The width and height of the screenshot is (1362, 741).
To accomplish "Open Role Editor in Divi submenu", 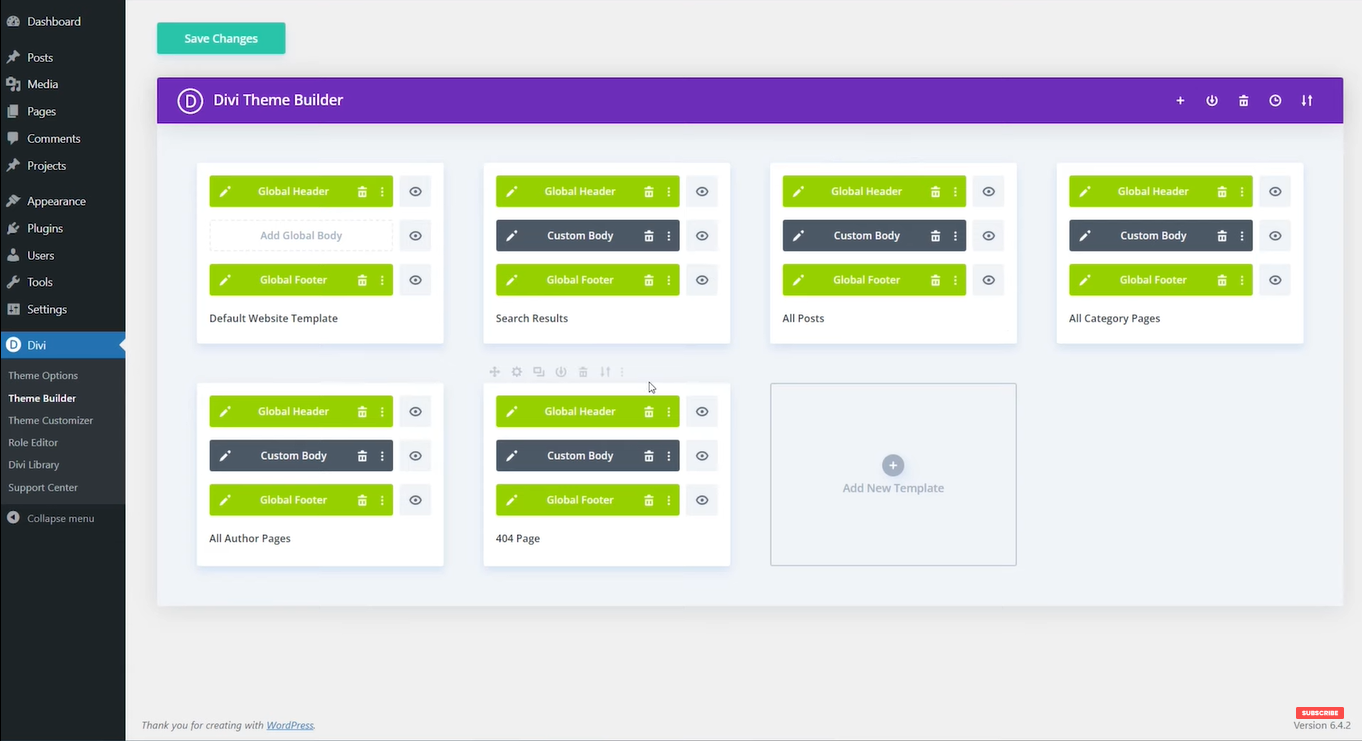I will click(x=33, y=443).
